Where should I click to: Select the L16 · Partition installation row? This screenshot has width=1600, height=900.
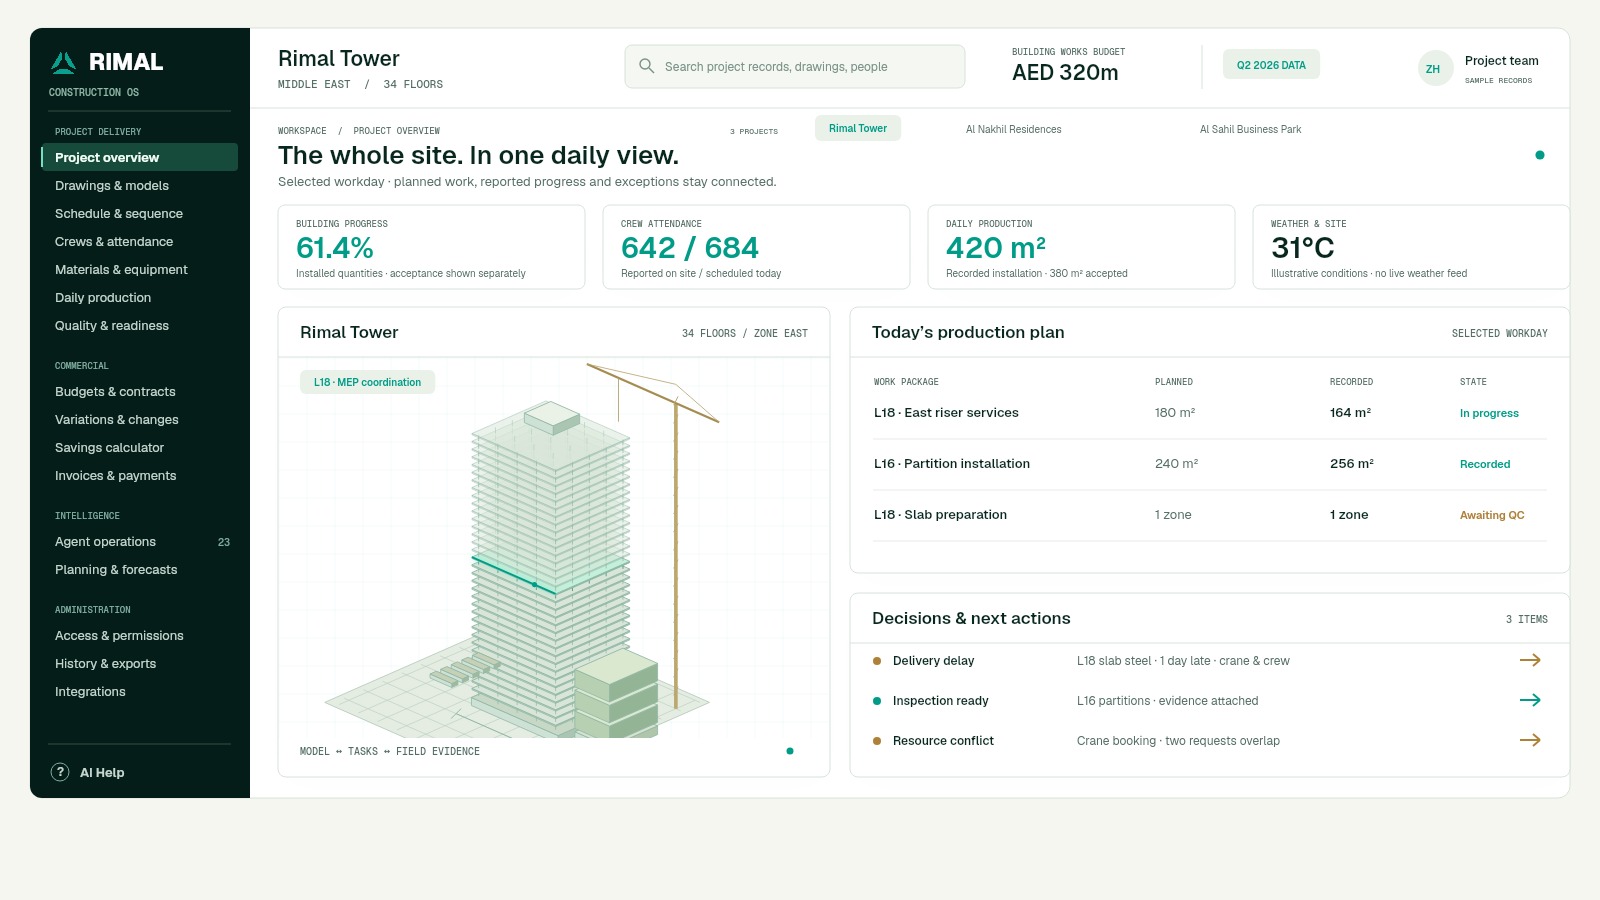pos(1210,464)
